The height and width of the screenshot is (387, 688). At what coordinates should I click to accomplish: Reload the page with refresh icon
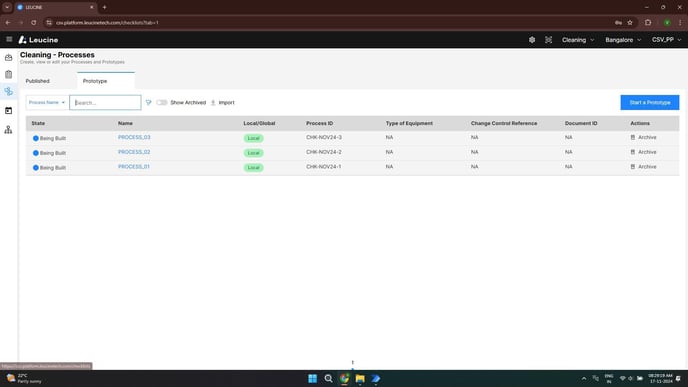pos(34,22)
